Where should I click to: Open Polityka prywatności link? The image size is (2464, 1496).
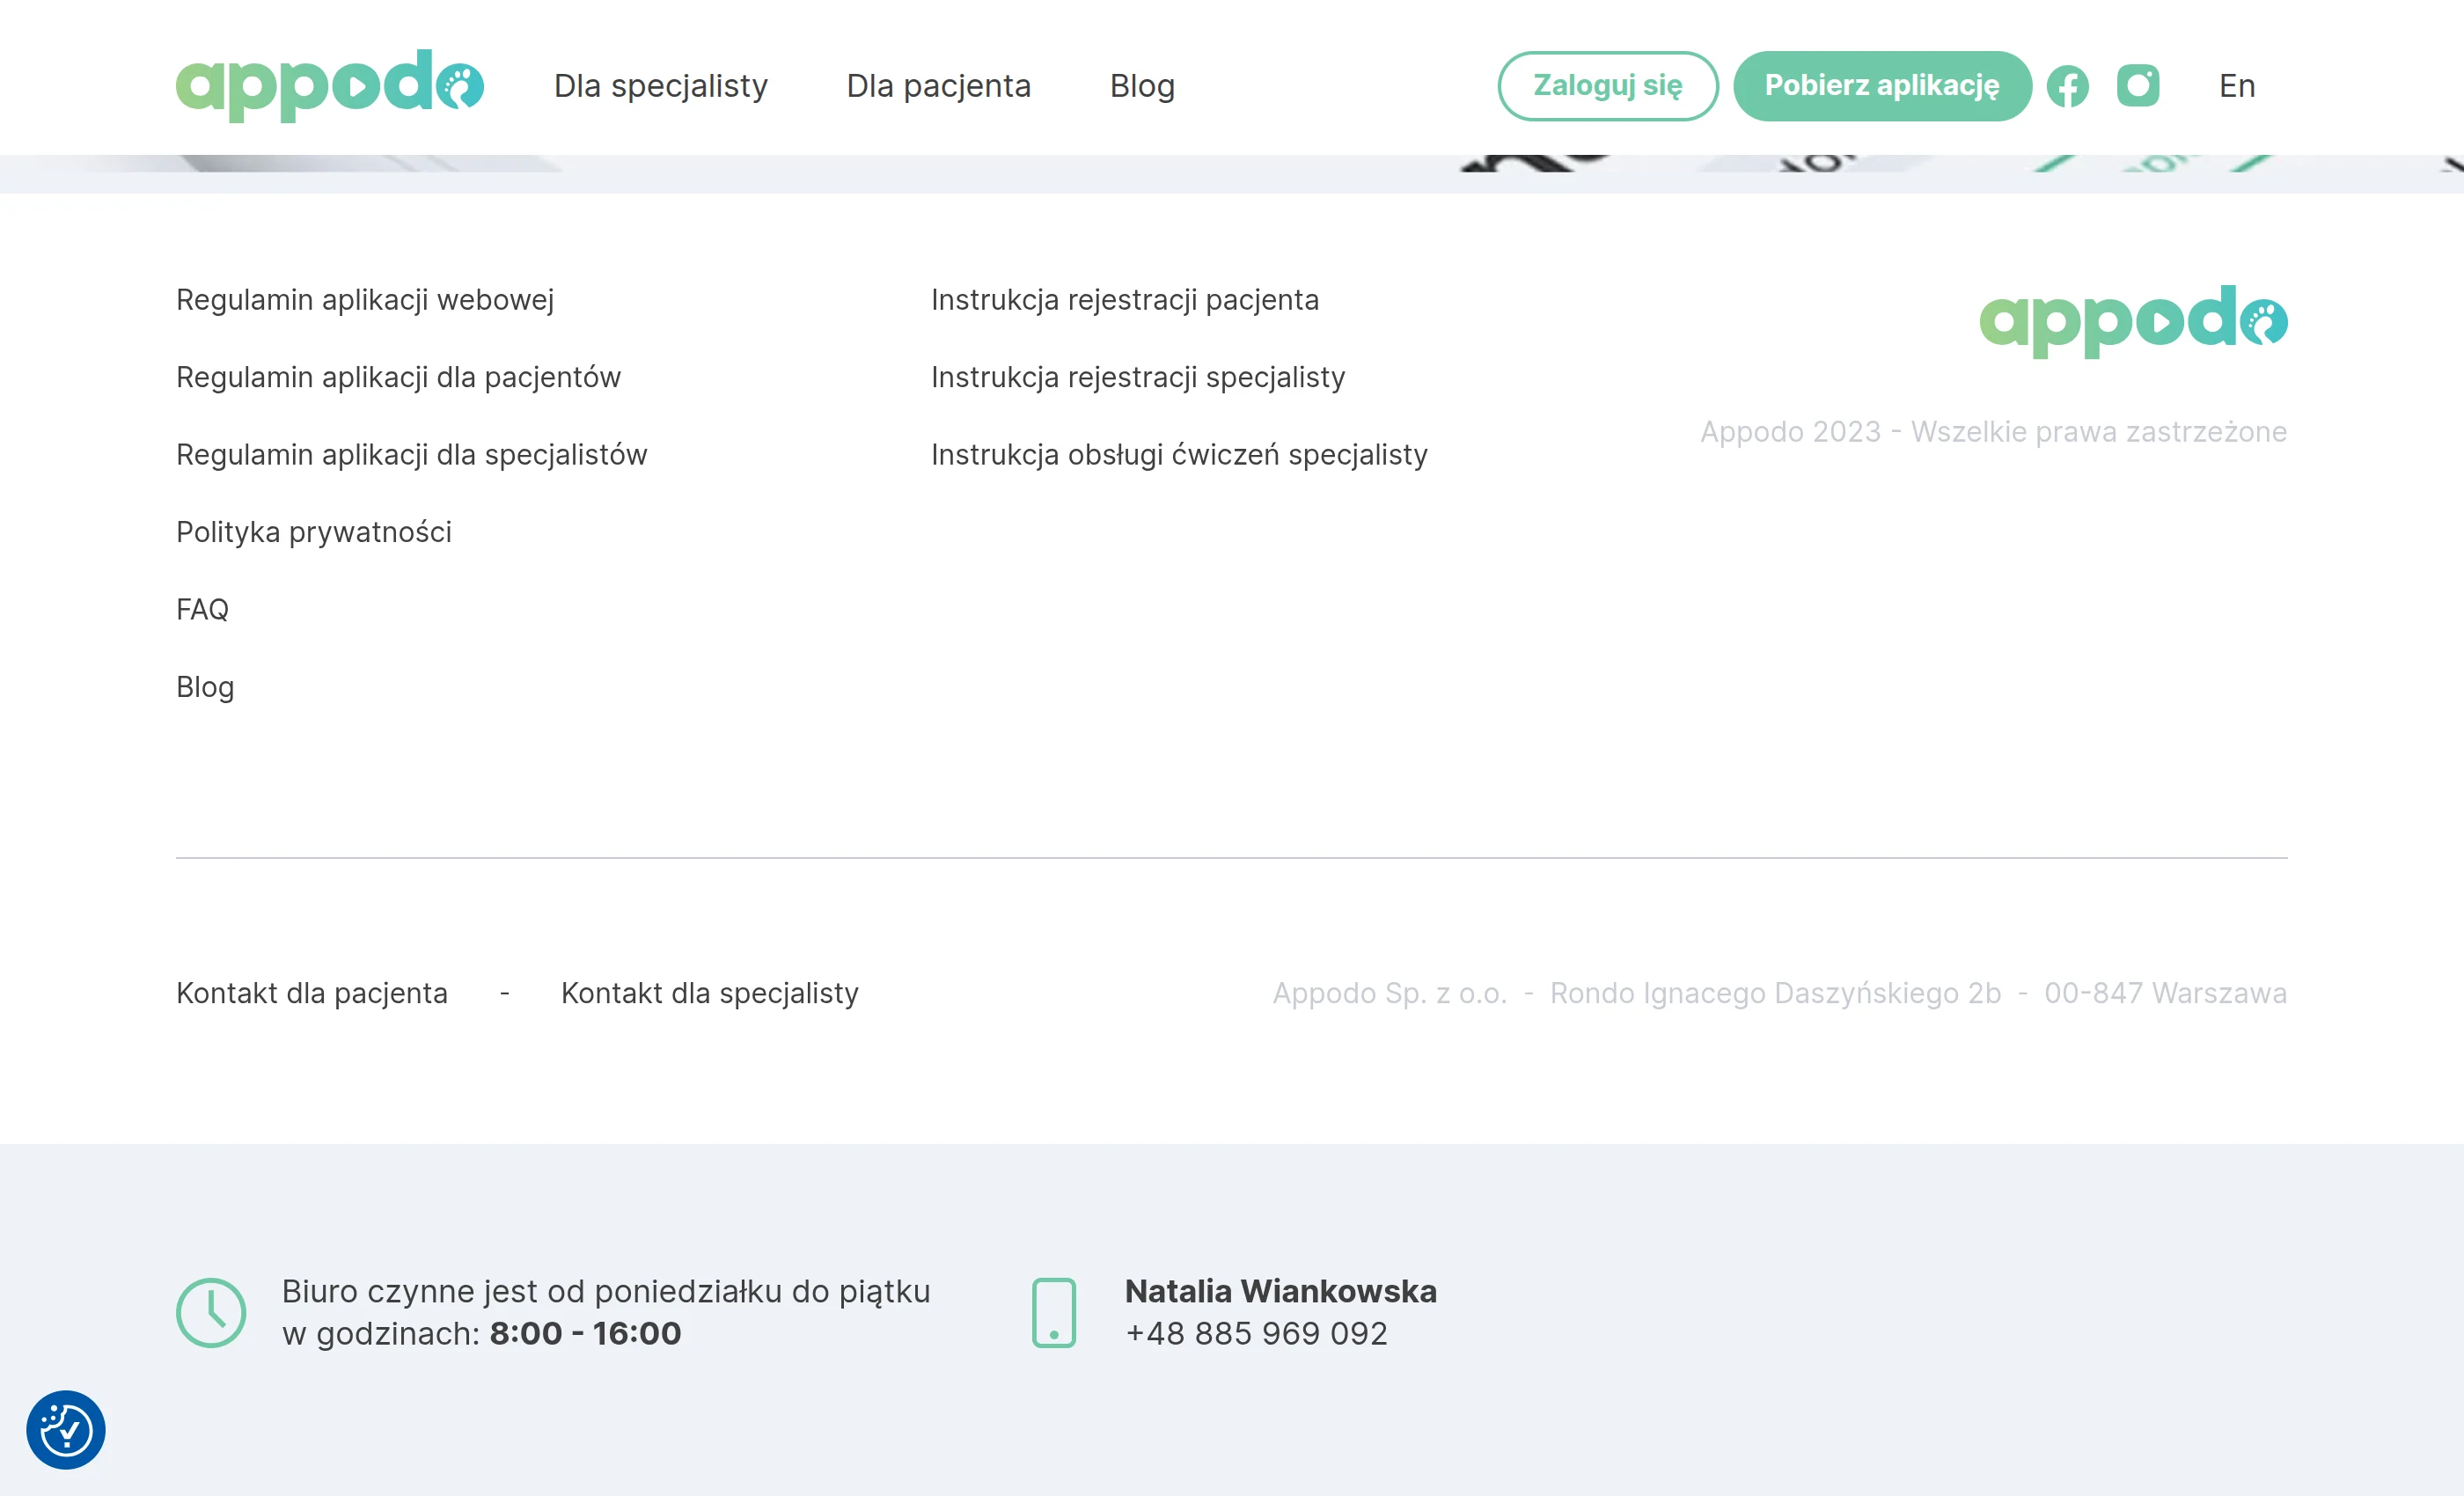(x=314, y=532)
